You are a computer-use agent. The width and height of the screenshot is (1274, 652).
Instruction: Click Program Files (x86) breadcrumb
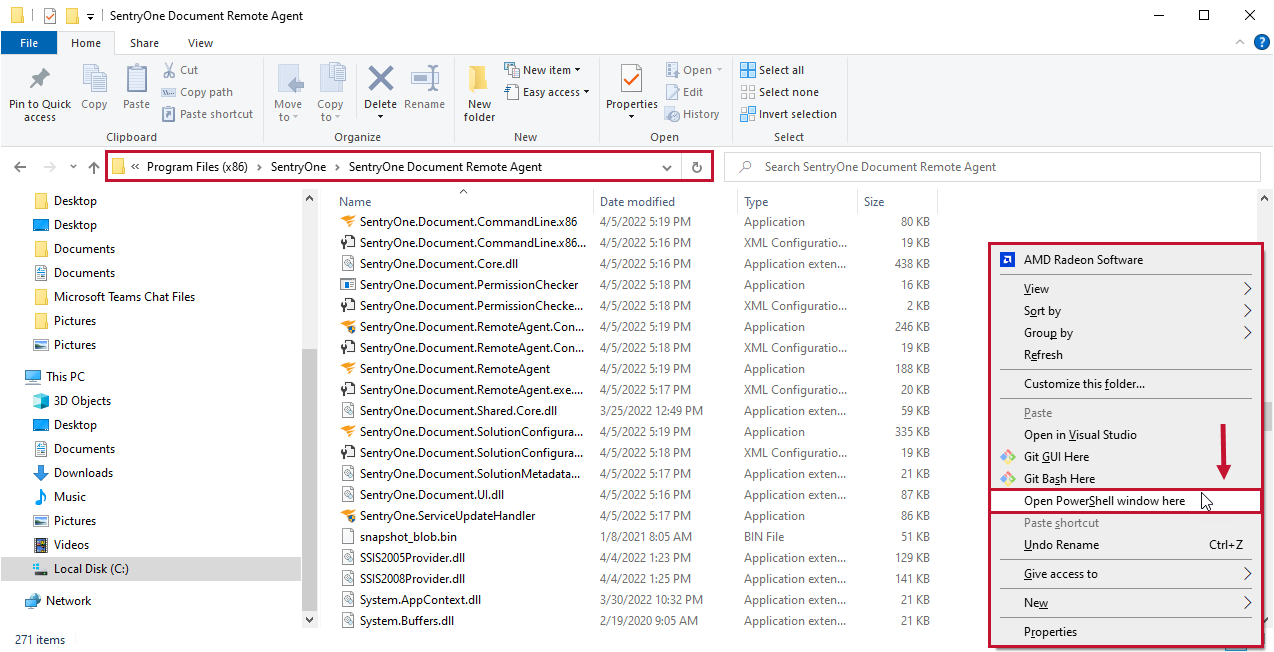197,167
